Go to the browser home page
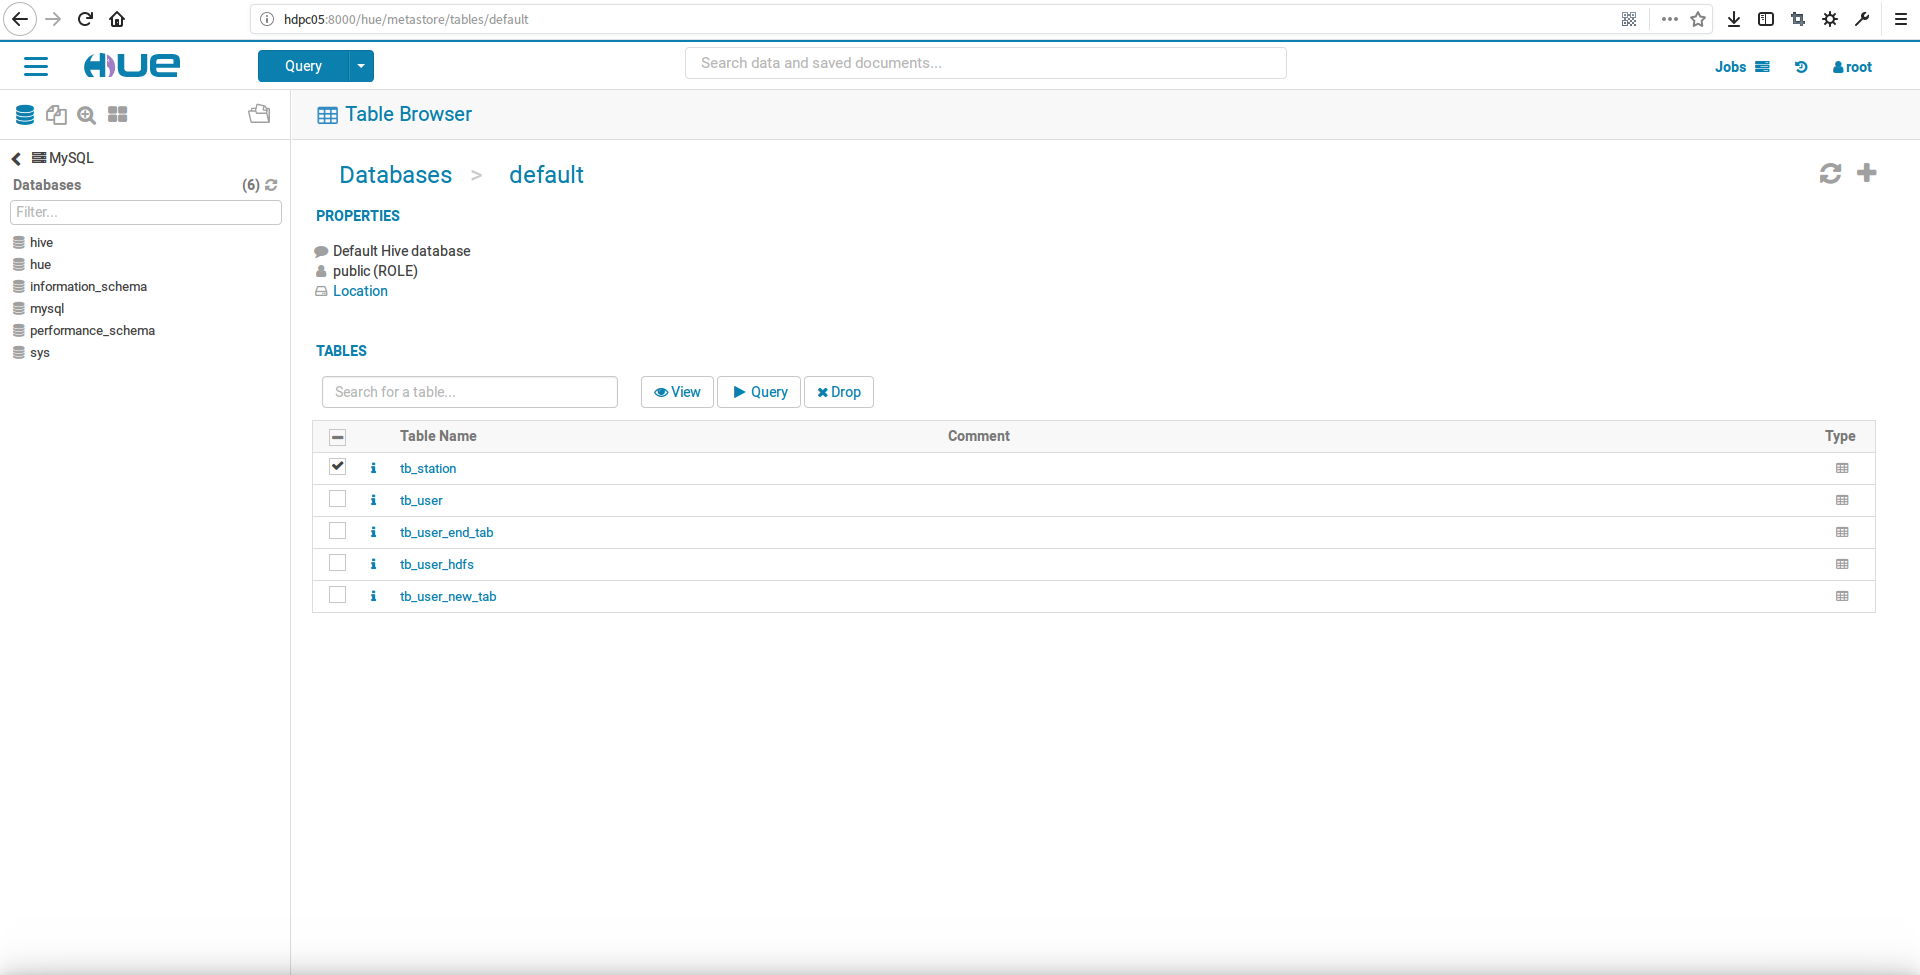 tap(117, 19)
